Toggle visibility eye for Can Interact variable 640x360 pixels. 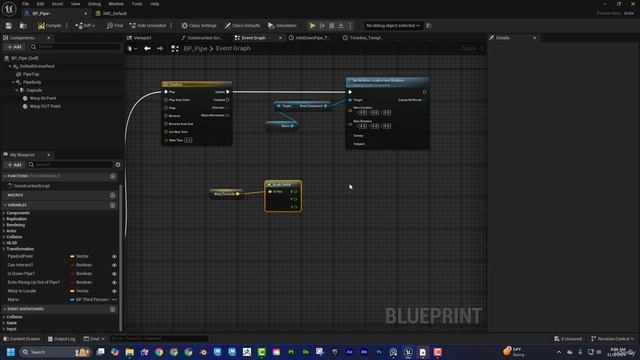click(x=114, y=265)
